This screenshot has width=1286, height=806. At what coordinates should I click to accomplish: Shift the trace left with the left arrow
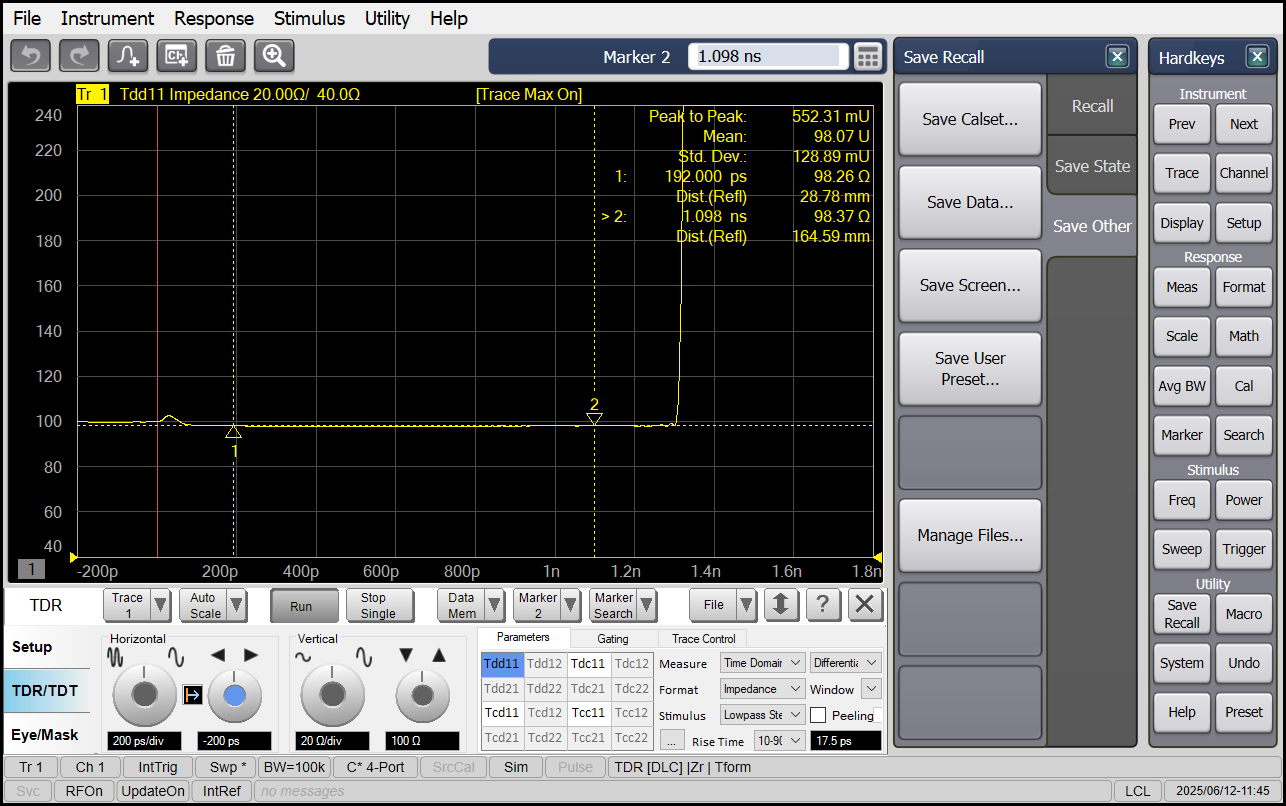218,656
